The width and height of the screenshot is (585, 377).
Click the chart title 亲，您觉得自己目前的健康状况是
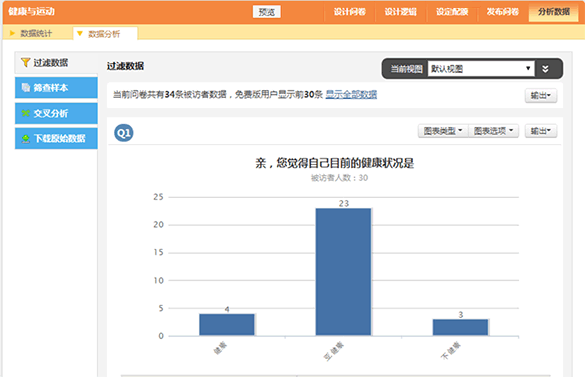[335, 163]
